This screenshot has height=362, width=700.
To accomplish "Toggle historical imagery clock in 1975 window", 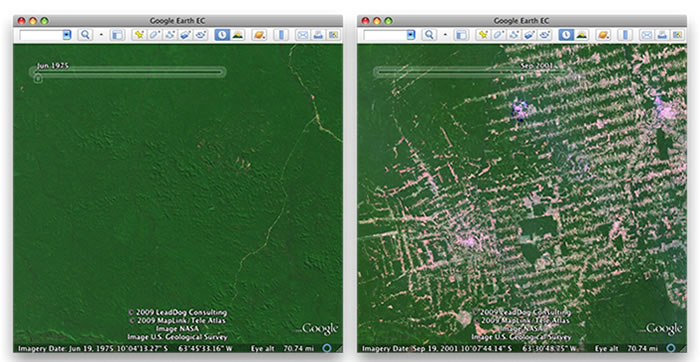I will (x=222, y=35).
